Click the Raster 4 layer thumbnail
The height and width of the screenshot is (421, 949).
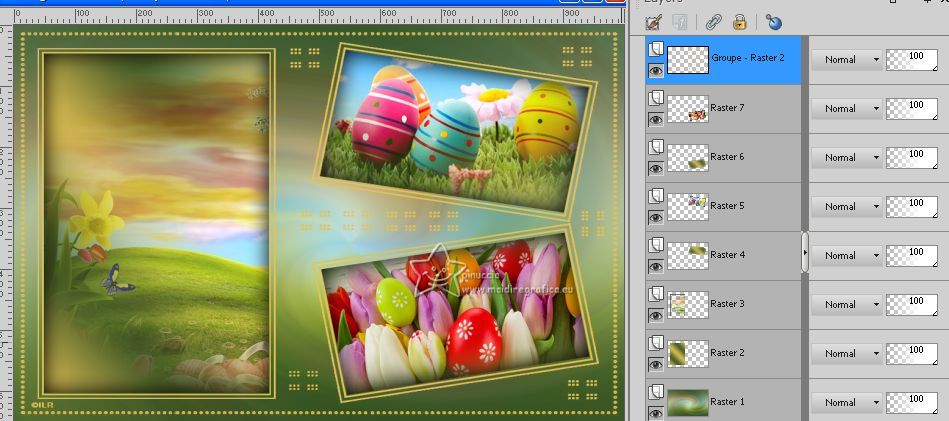(x=688, y=256)
